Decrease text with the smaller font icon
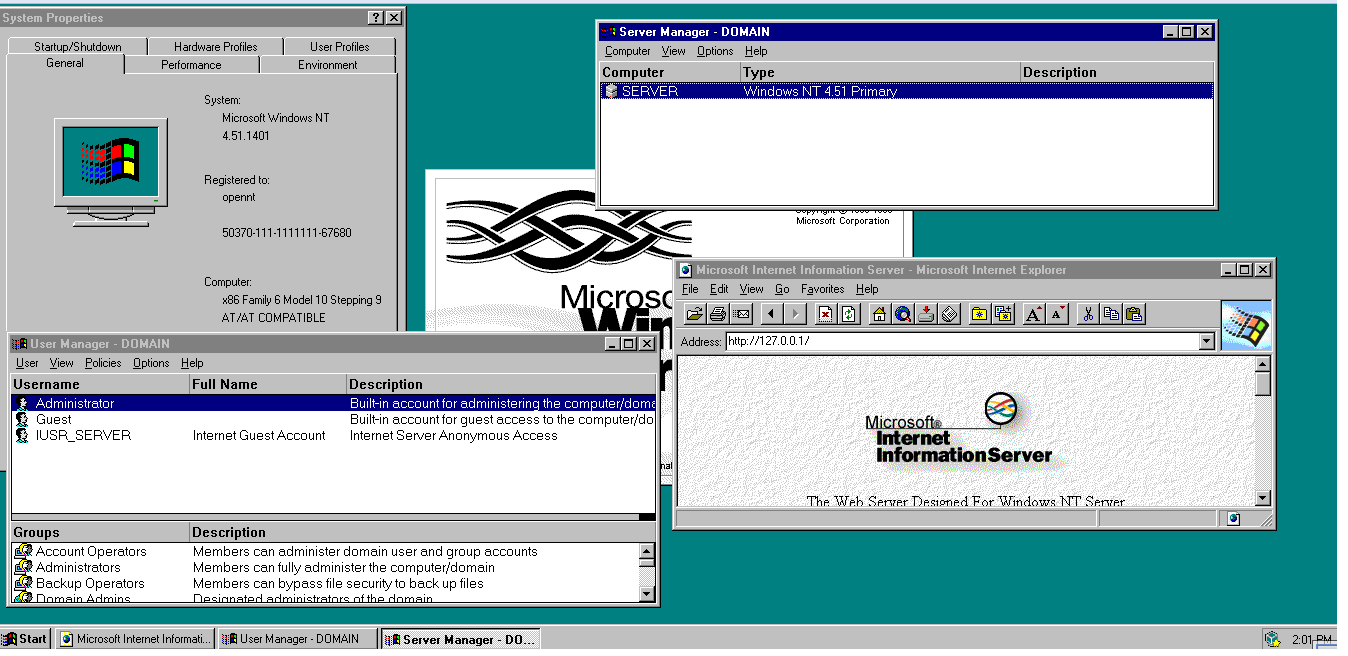Image resolution: width=1348 pixels, height=656 pixels. pyautogui.click(x=1057, y=314)
